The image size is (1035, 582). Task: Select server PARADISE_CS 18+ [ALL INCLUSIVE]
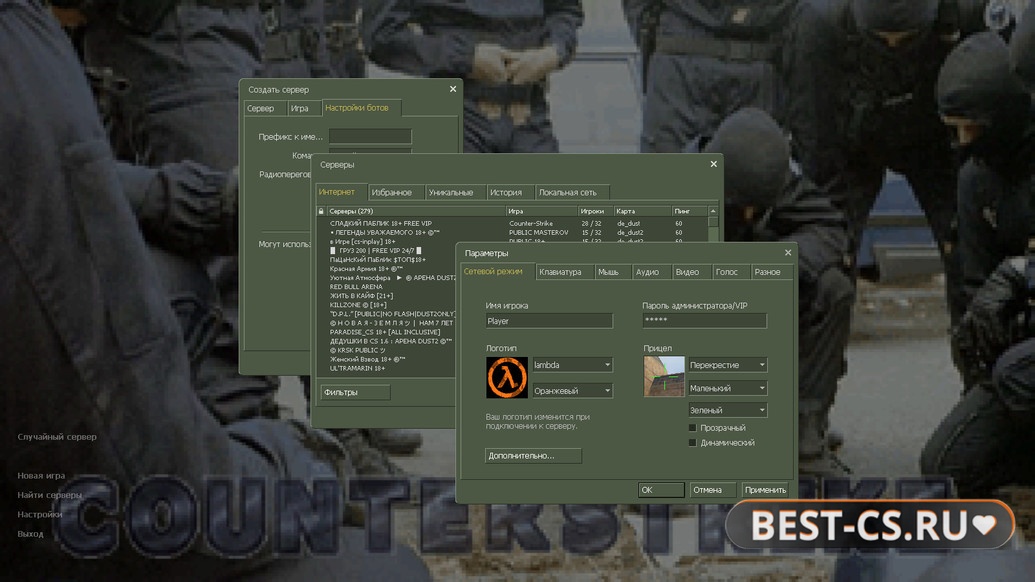tap(386, 332)
